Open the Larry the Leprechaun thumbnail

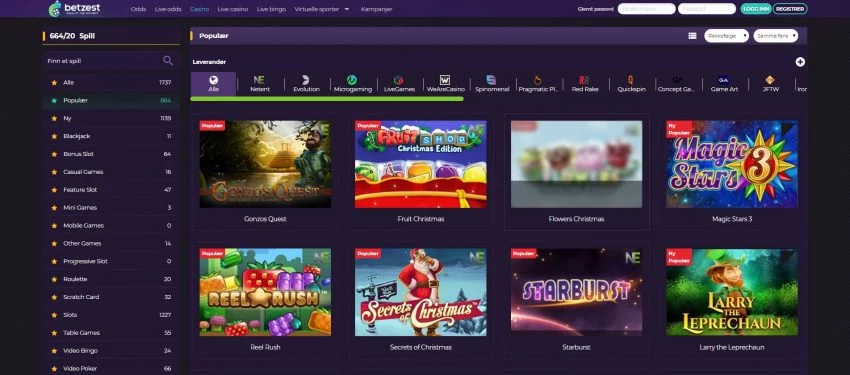pyautogui.click(x=732, y=292)
